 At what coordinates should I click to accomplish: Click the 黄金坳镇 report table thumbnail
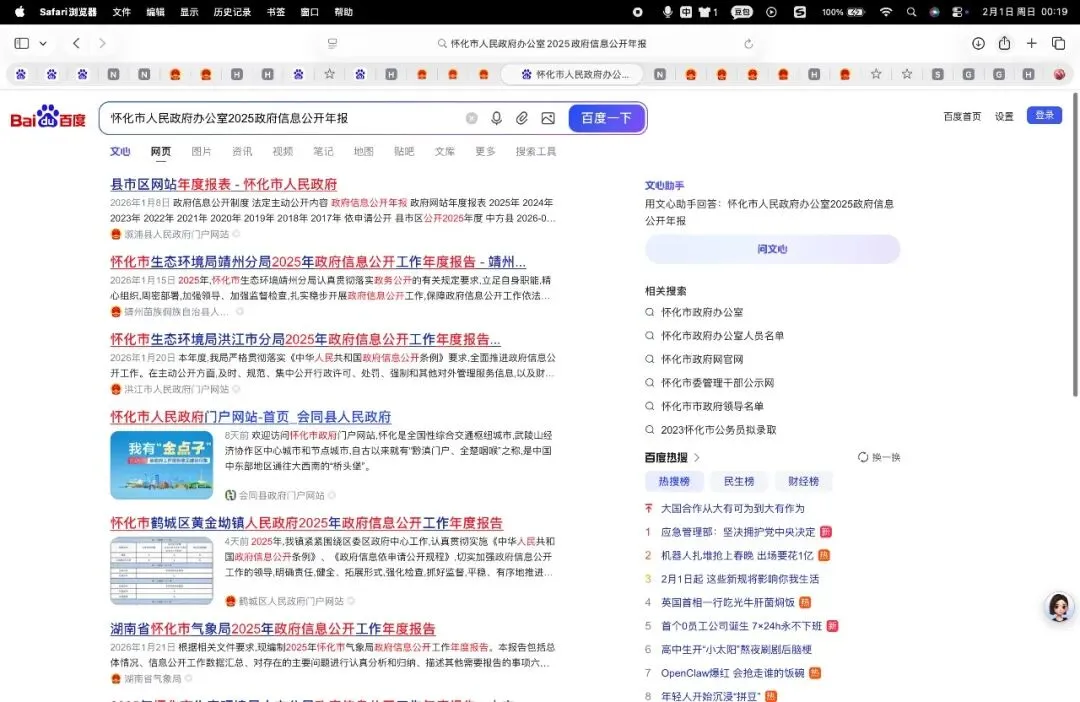tap(161, 570)
